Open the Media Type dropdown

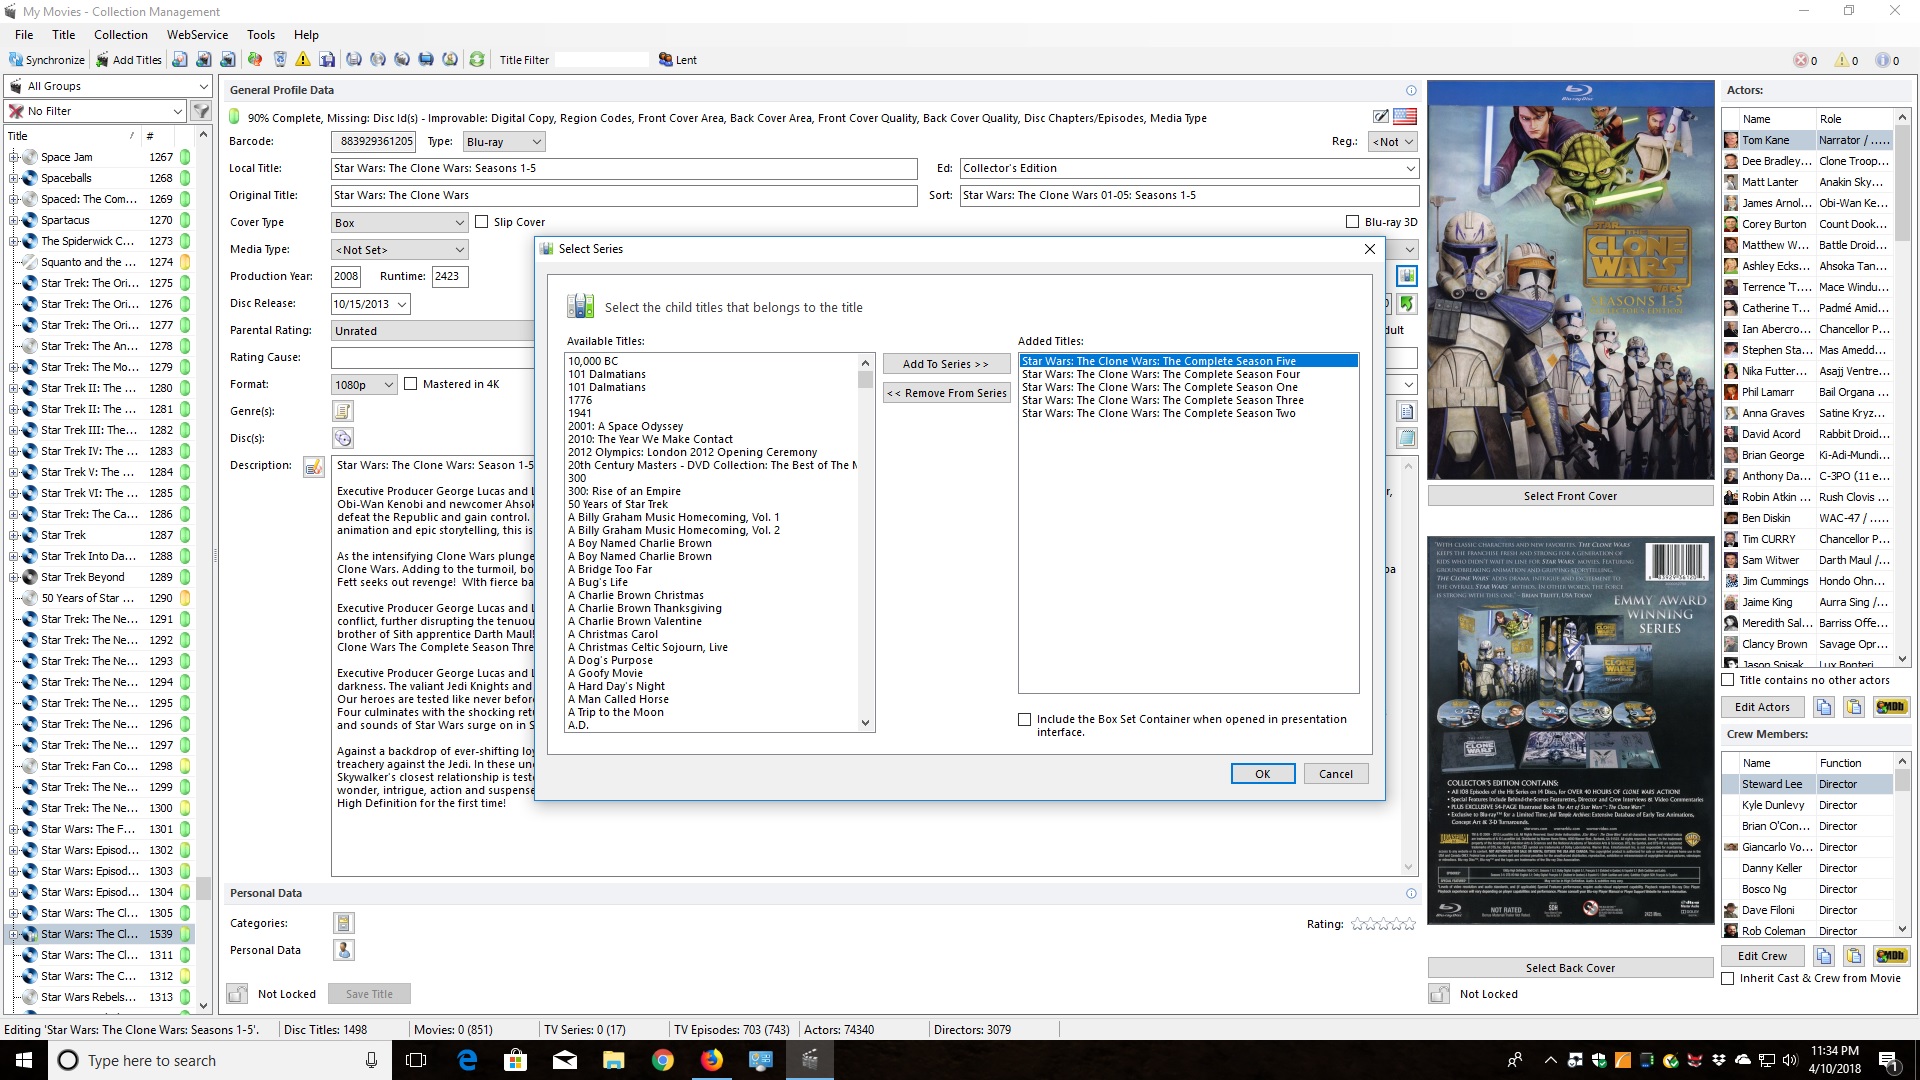(x=399, y=250)
